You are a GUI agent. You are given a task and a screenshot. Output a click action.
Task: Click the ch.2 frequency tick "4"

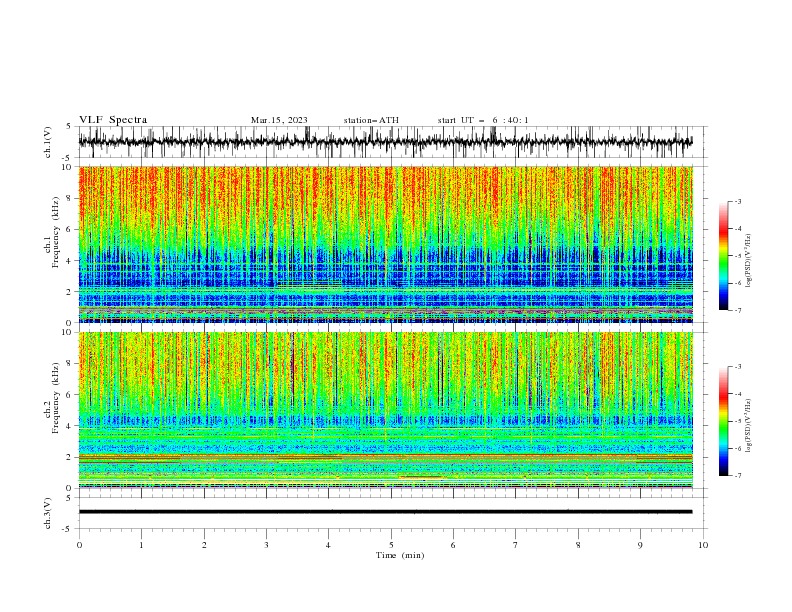pos(70,426)
